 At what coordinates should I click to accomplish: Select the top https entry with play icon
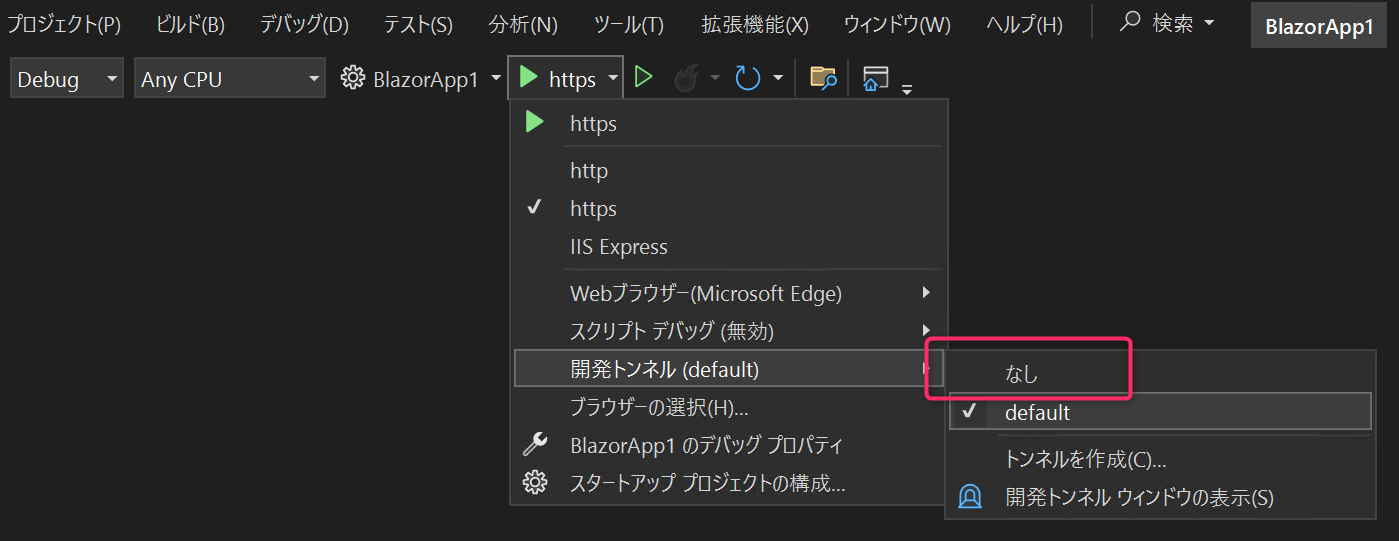point(728,123)
